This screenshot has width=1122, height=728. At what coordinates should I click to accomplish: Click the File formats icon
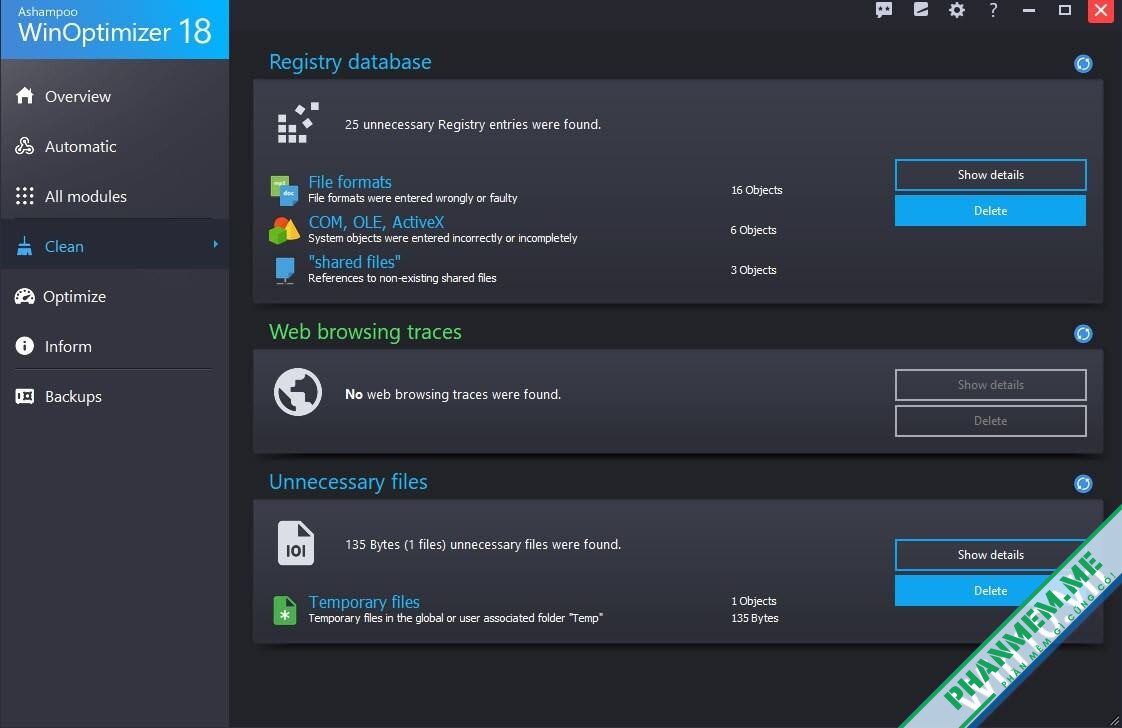coord(284,190)
